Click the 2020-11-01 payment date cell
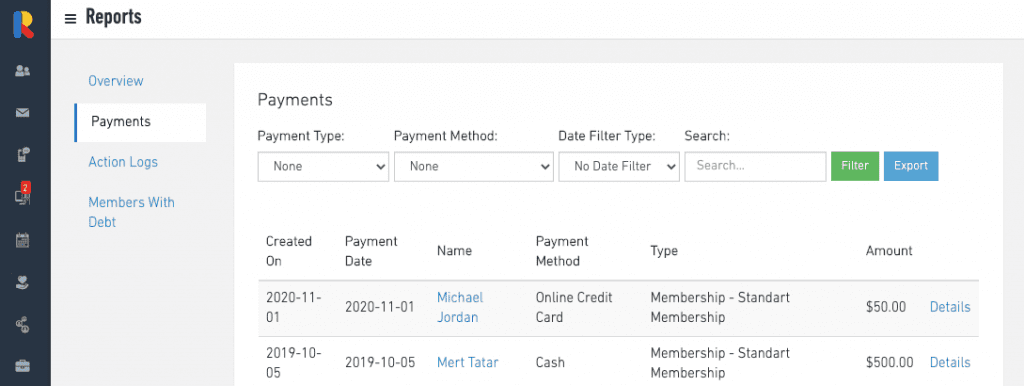Image resolution: width=1024 pixels, height=386 pixels. [x=379, y=307]
